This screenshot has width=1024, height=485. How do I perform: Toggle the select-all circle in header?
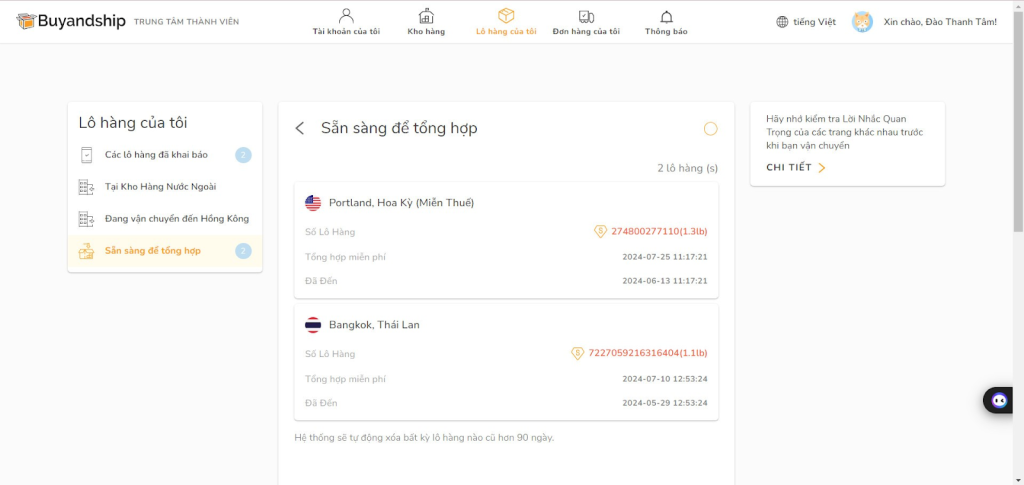(x=711, y=129)
